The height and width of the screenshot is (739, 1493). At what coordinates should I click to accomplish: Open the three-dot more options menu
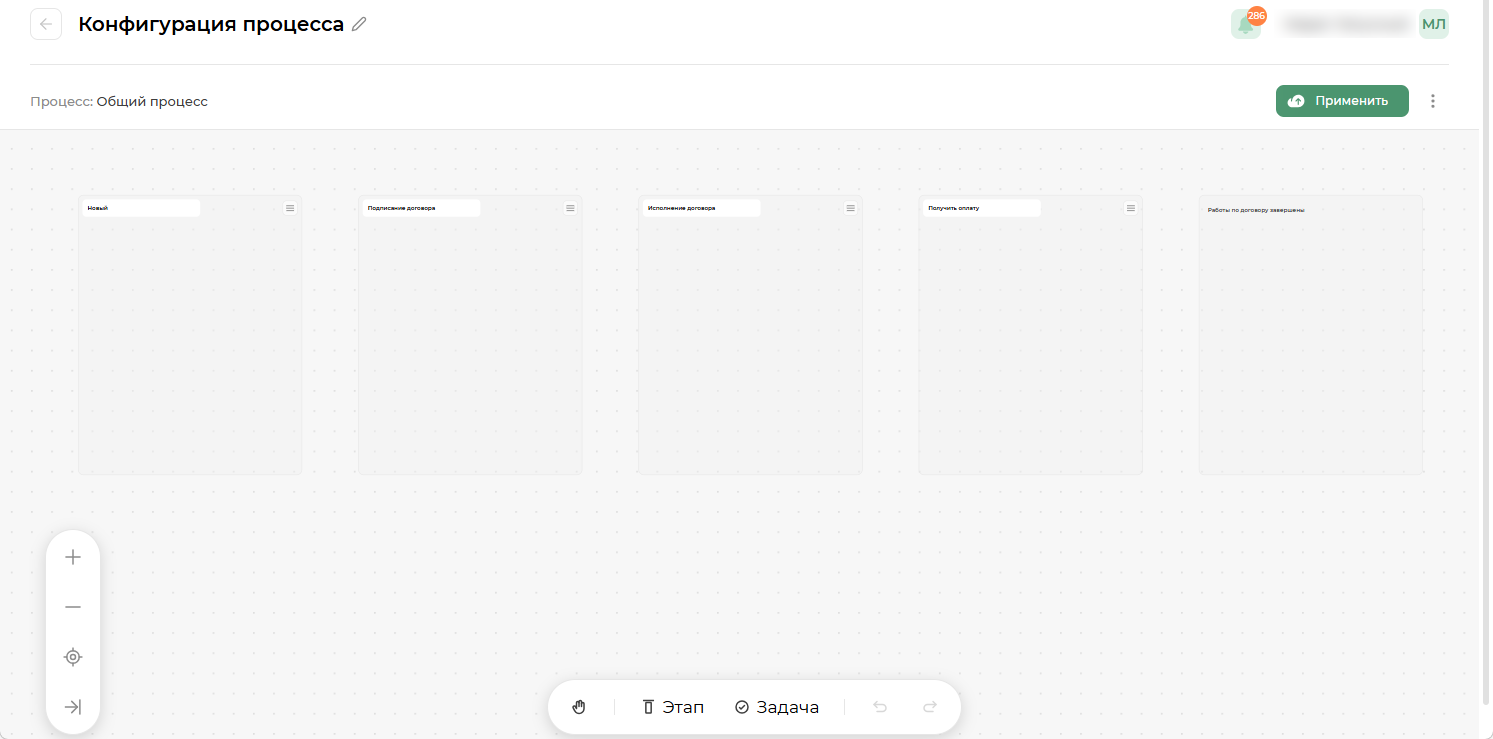coord(1433,101)
